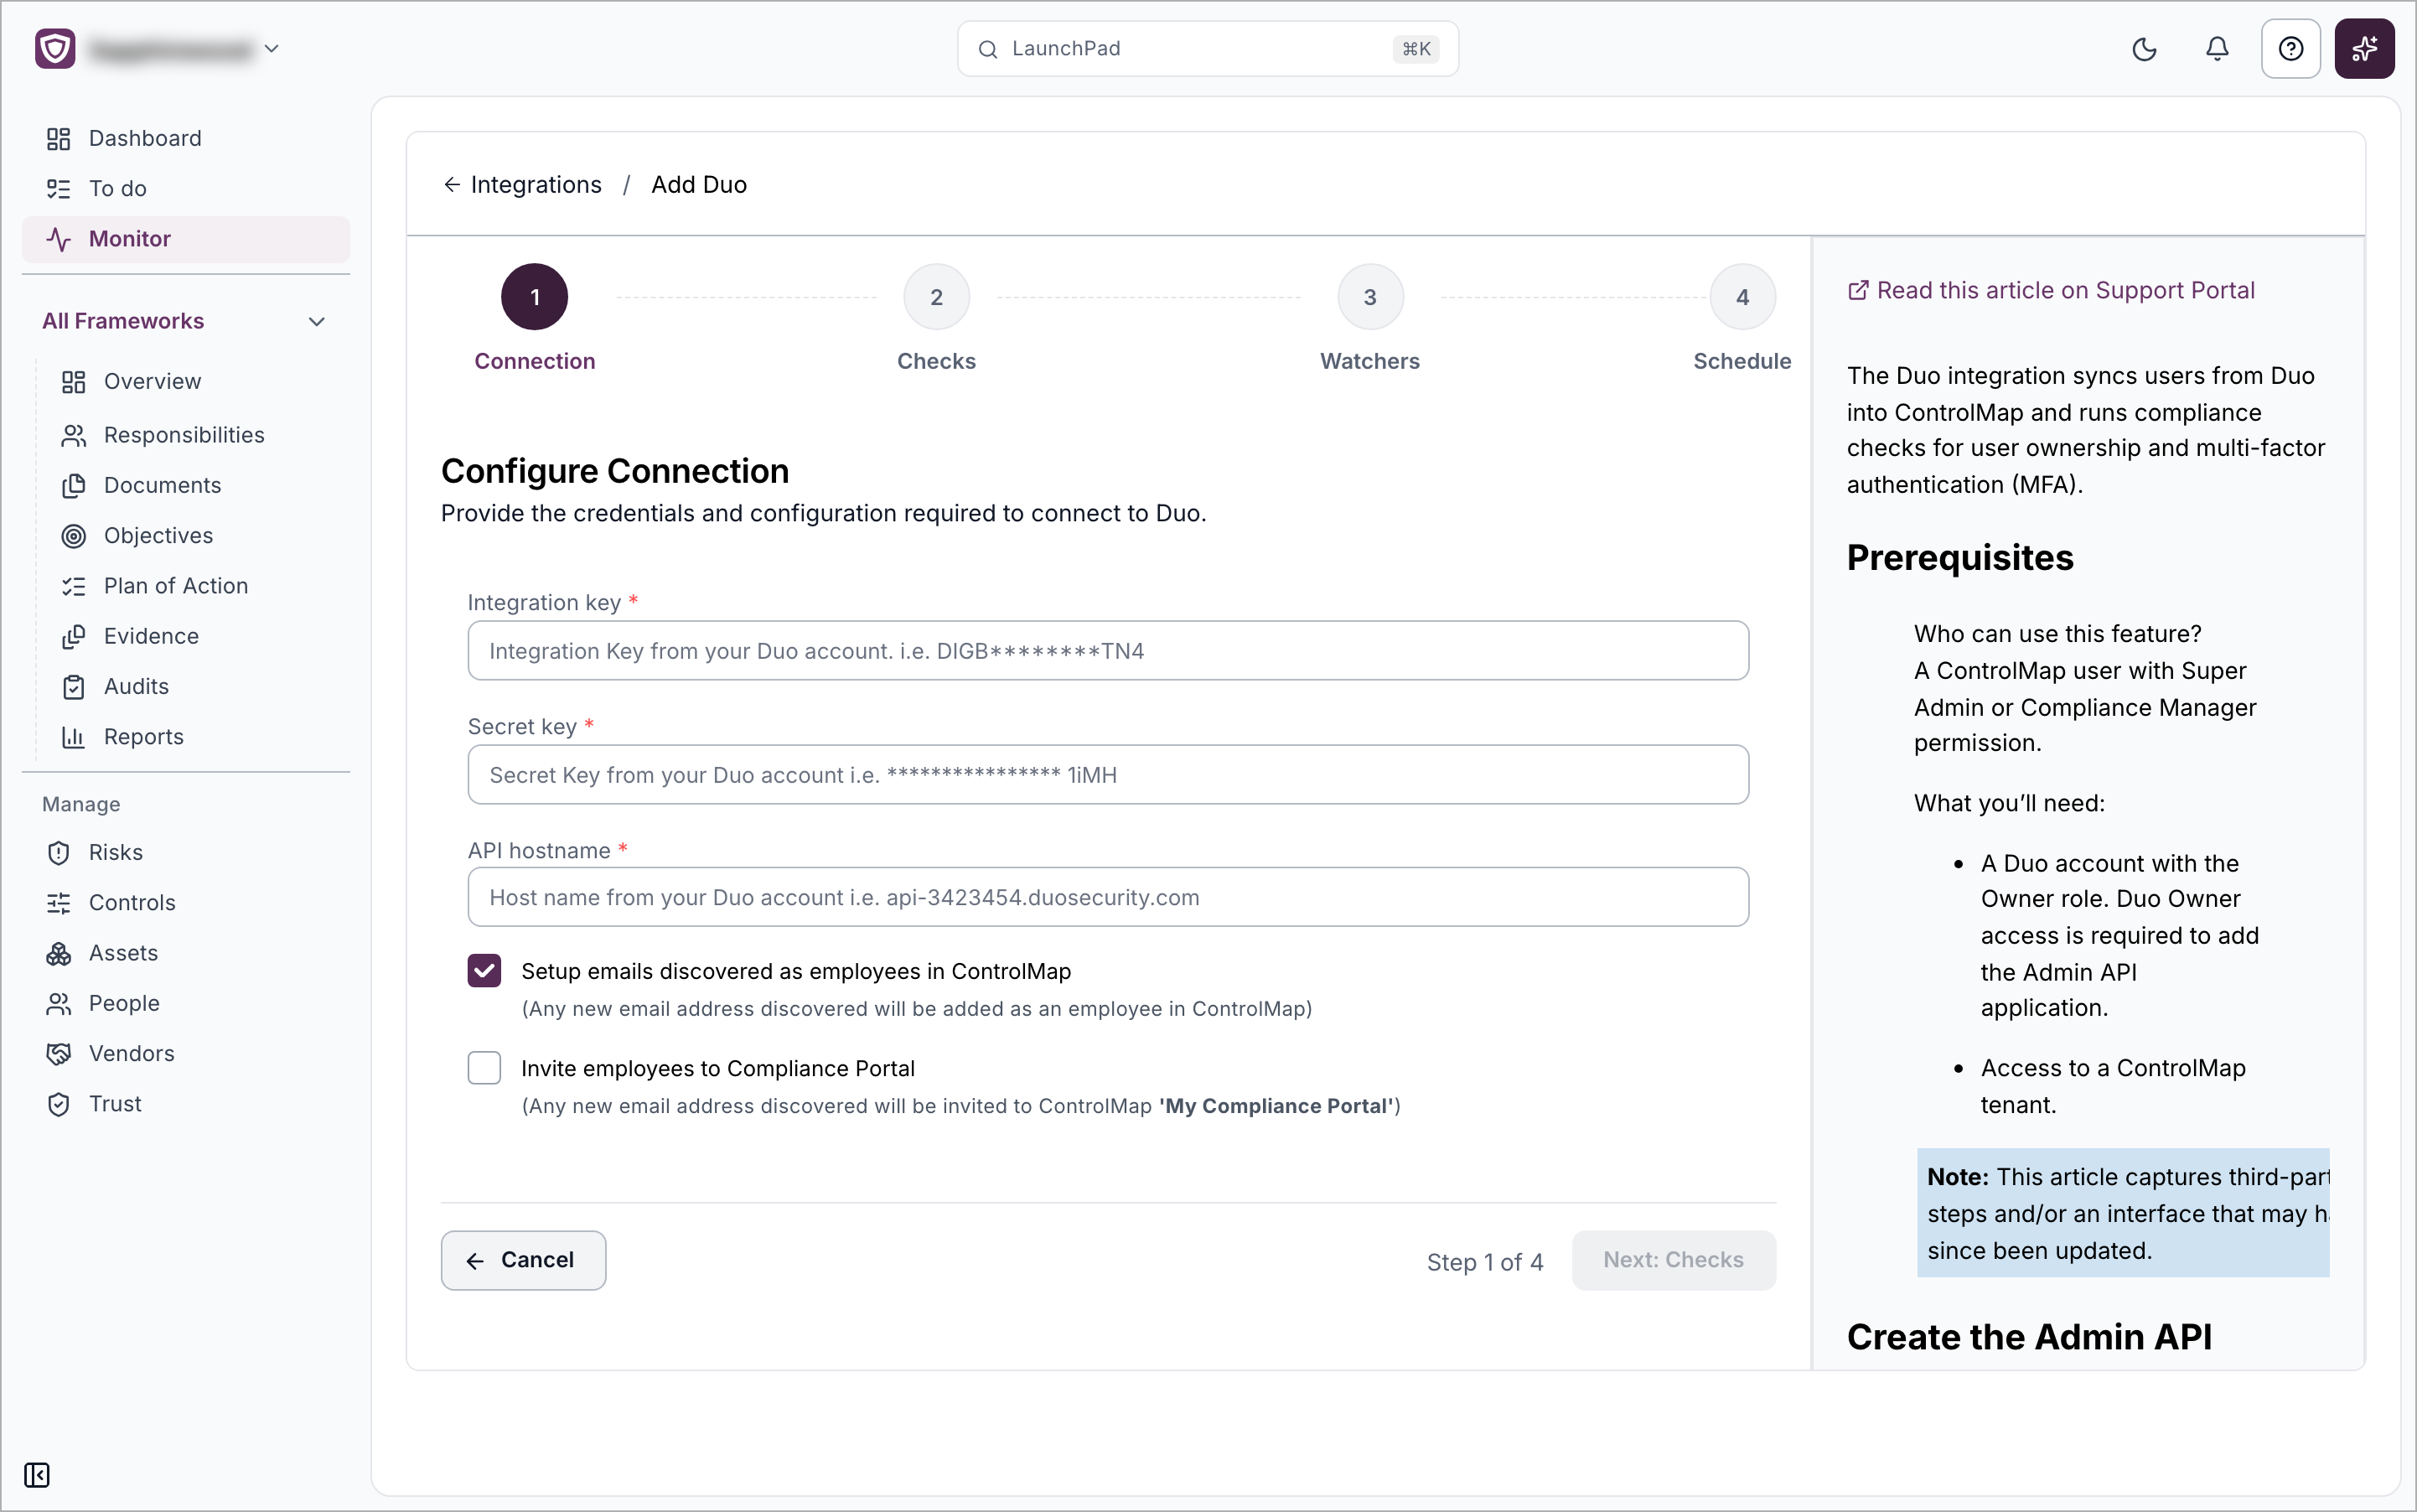Open the help question mark button
Screen dimensions: 2417x1512
point(2290,49)
